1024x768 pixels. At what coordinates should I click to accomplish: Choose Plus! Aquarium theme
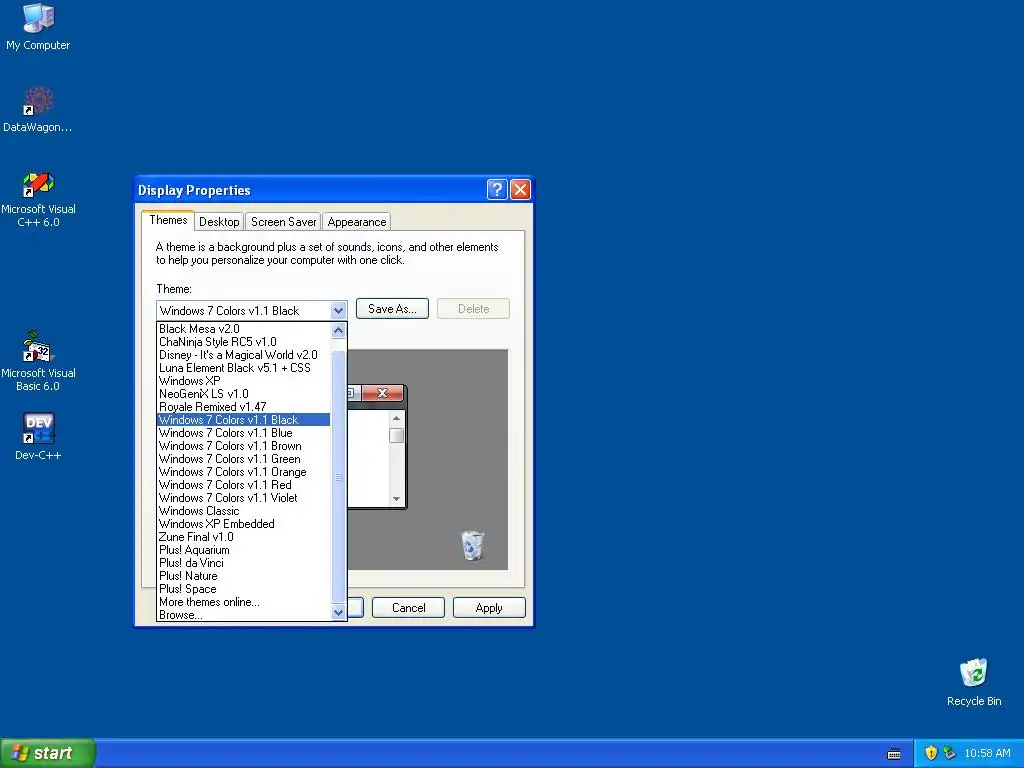244,550
